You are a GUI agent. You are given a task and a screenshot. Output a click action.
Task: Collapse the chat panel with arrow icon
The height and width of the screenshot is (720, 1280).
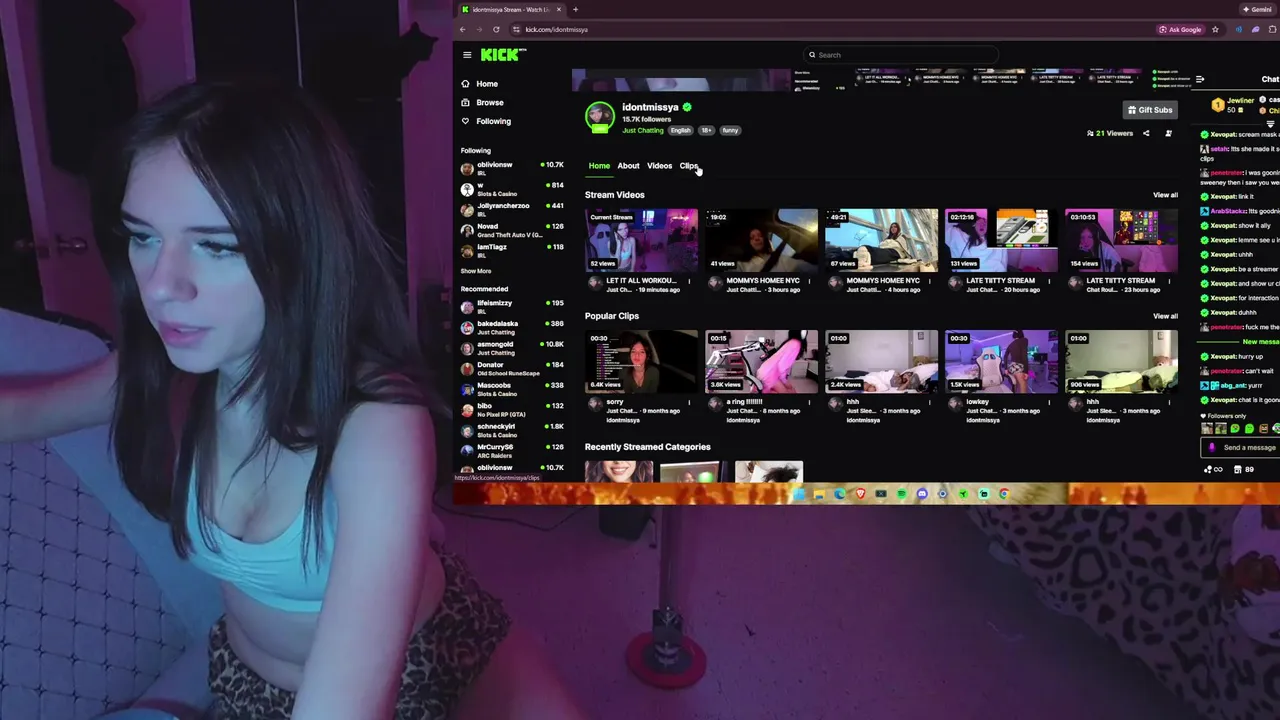click(x=1200, y=79)
